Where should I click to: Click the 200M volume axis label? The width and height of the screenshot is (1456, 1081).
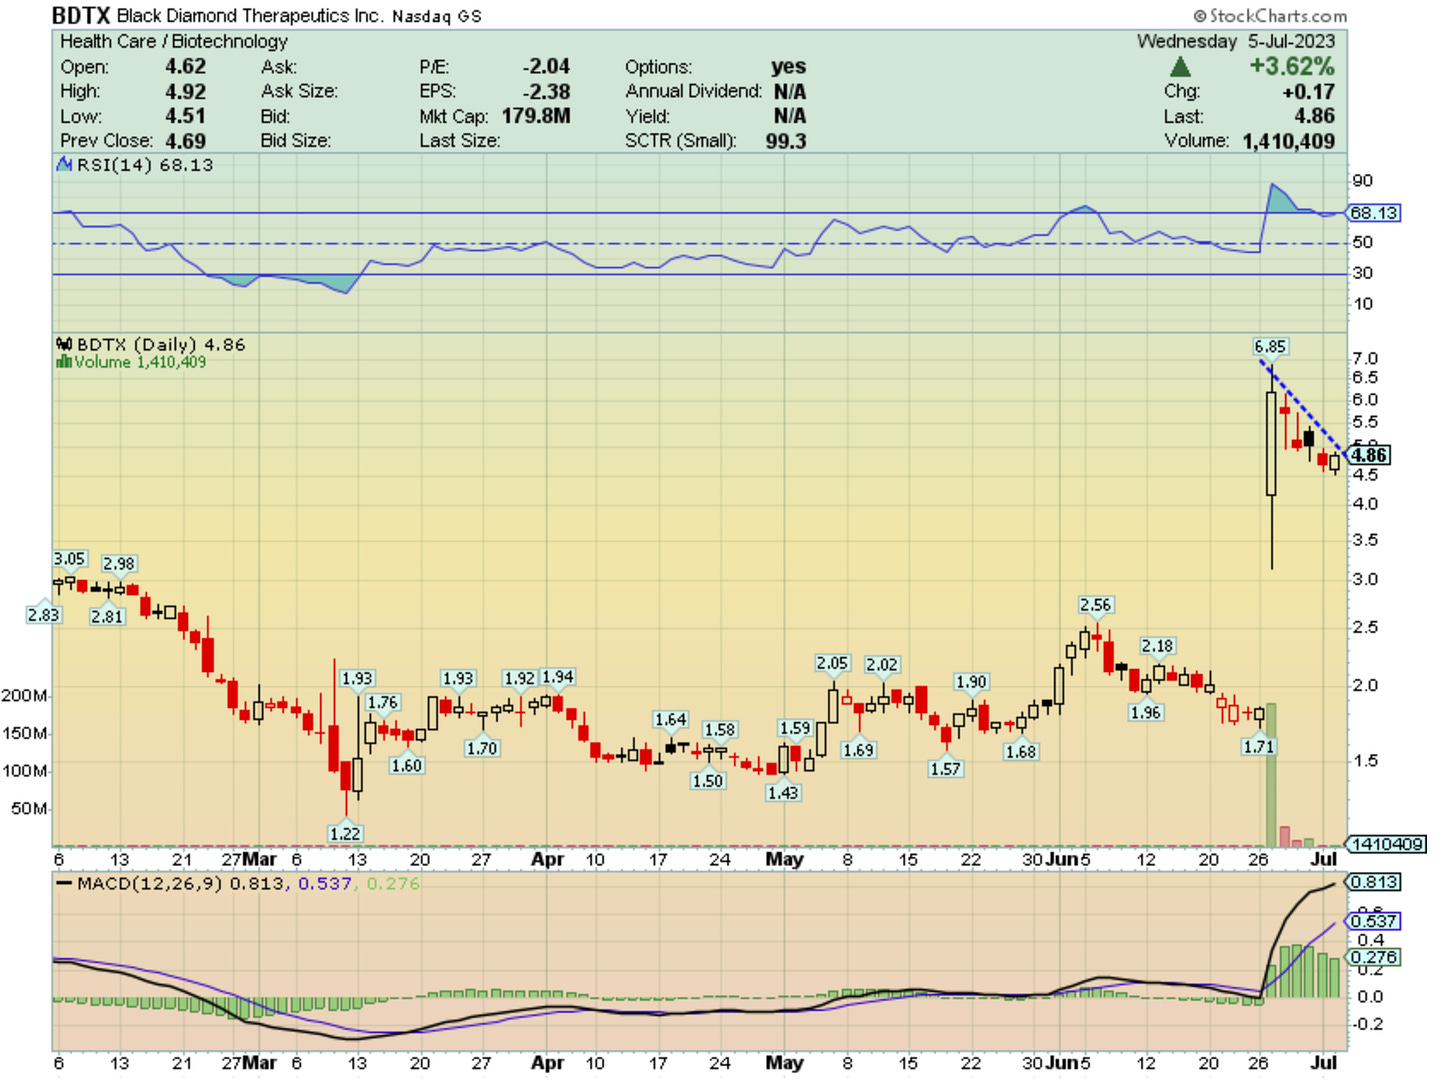point(24,695)
